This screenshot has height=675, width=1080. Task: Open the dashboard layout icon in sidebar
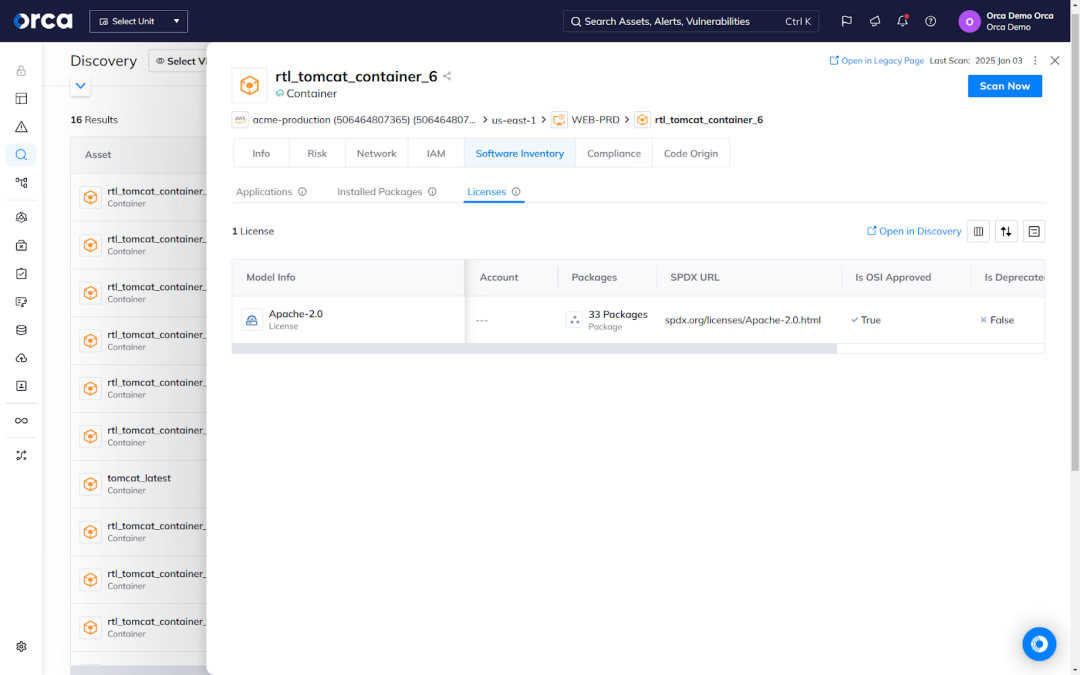(21, 98)
